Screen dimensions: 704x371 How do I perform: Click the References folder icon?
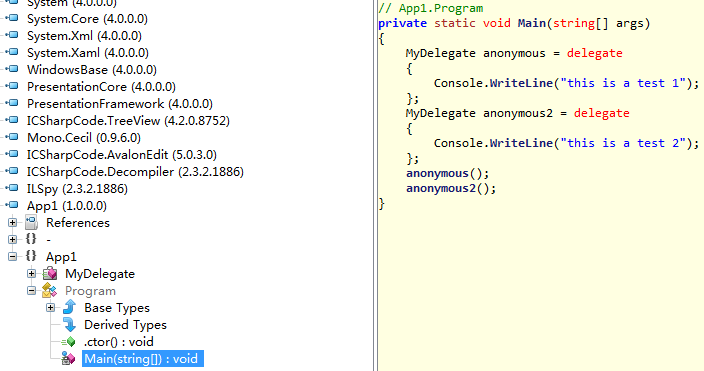coord(31,222)
